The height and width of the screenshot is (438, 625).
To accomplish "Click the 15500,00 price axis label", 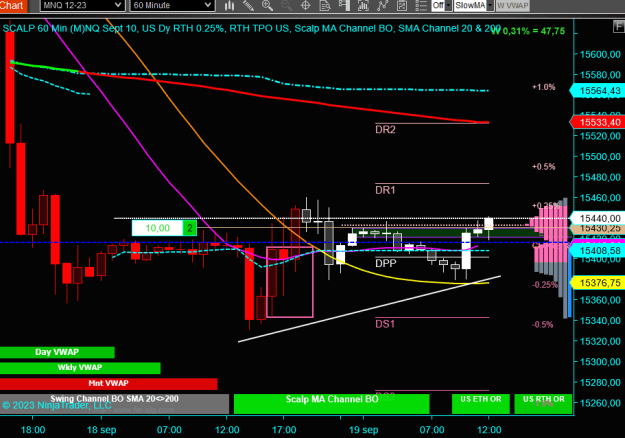I will 600,157.
